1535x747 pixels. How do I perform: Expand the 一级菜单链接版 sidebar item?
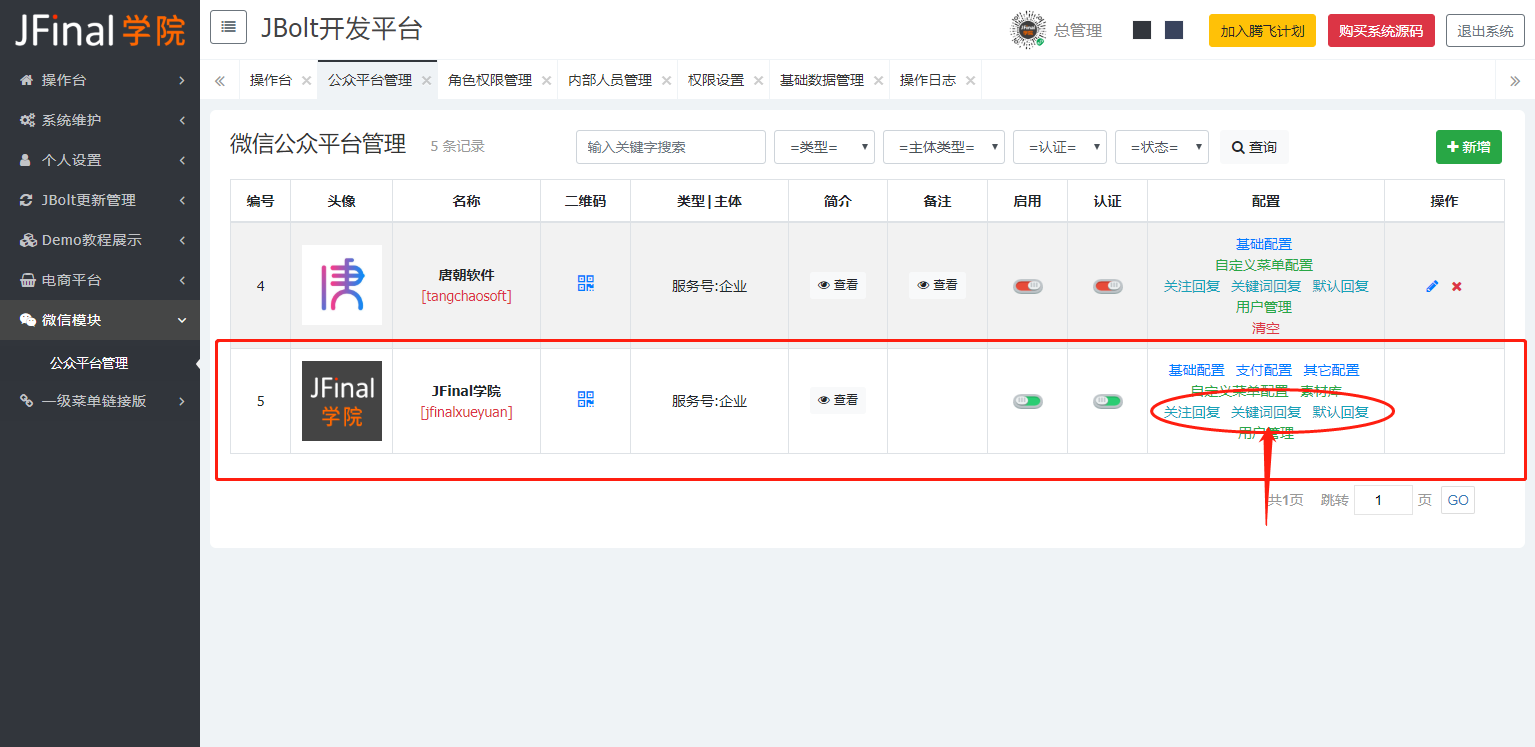tap(100, 401)
